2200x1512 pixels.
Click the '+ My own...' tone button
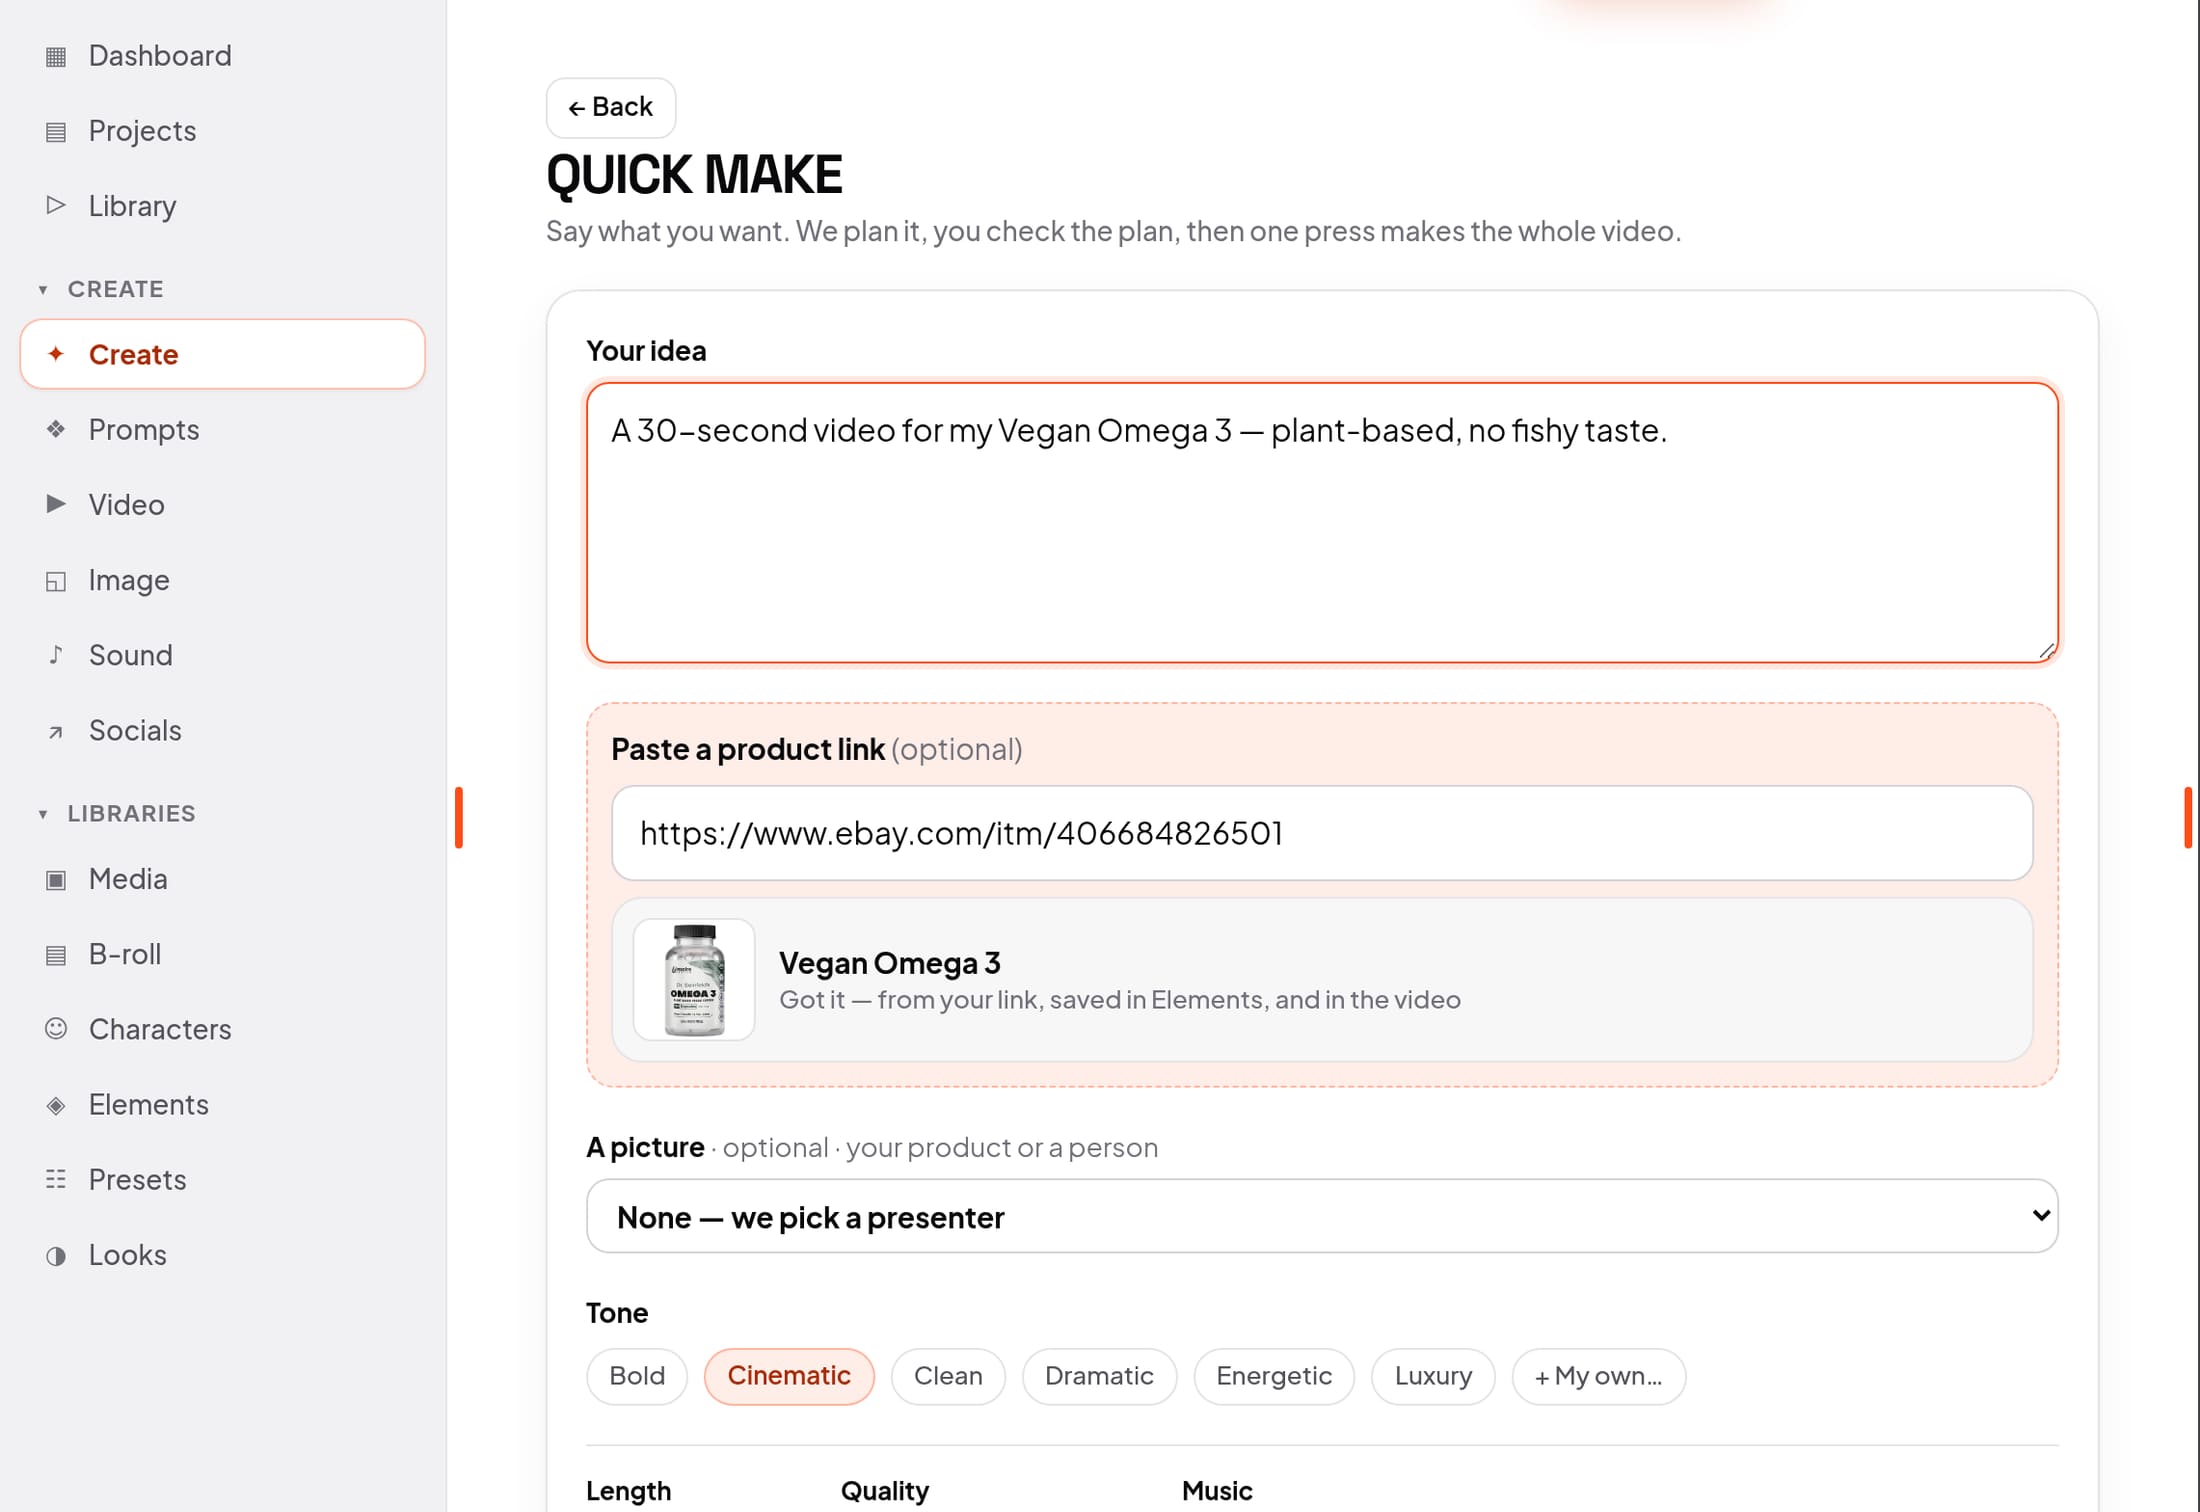coord(1598,1376)
